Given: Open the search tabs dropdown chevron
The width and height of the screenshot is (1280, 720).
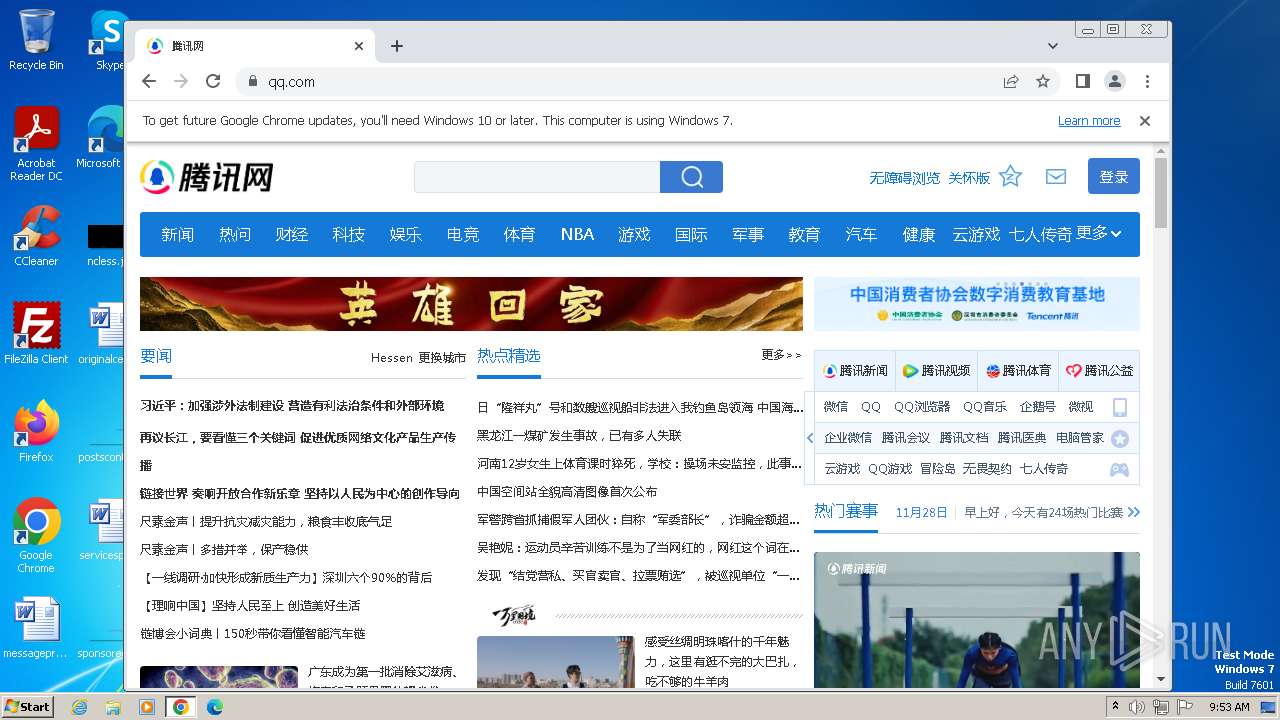Looking at the screenshot, I should click(x=1052, y=46).
